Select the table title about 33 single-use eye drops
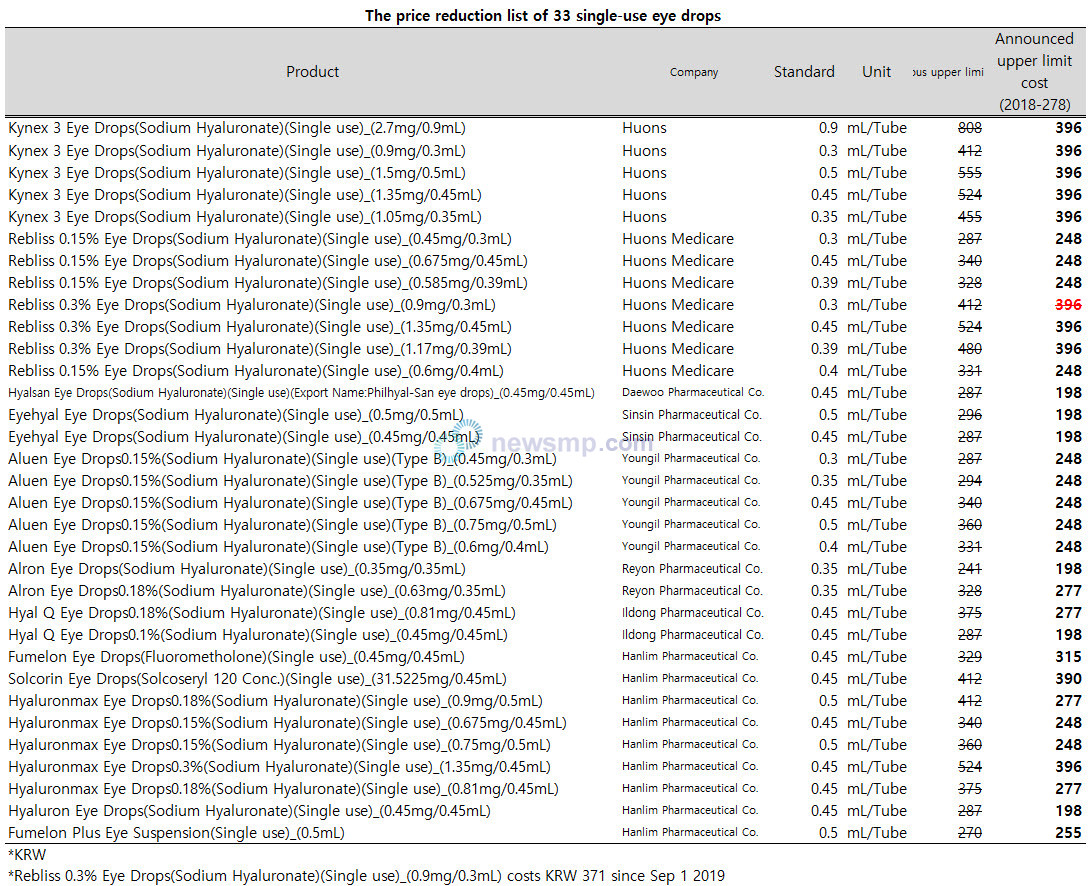1092x886 pixels. click(x=543, y=15)
